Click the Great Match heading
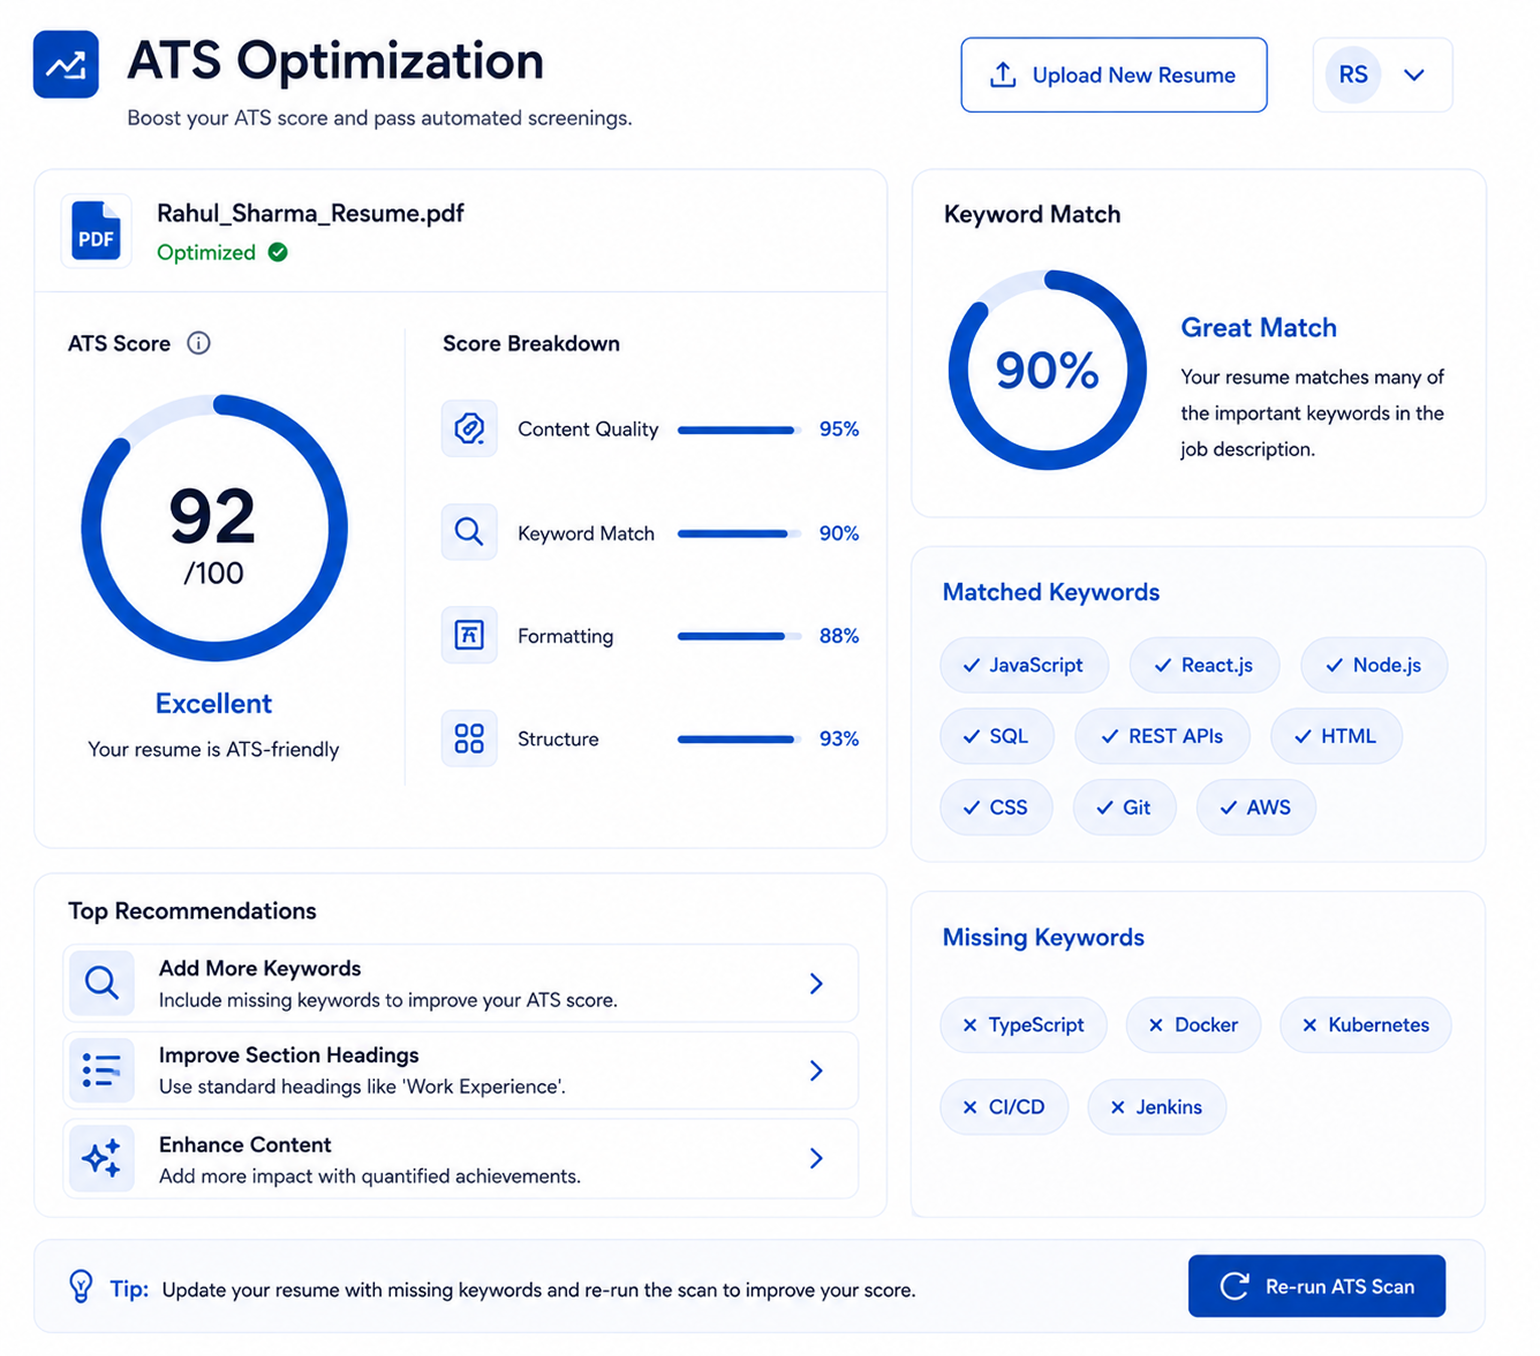This screenshot has width=1540, height=1356. pyautogui.click(x=1258, y=328)
